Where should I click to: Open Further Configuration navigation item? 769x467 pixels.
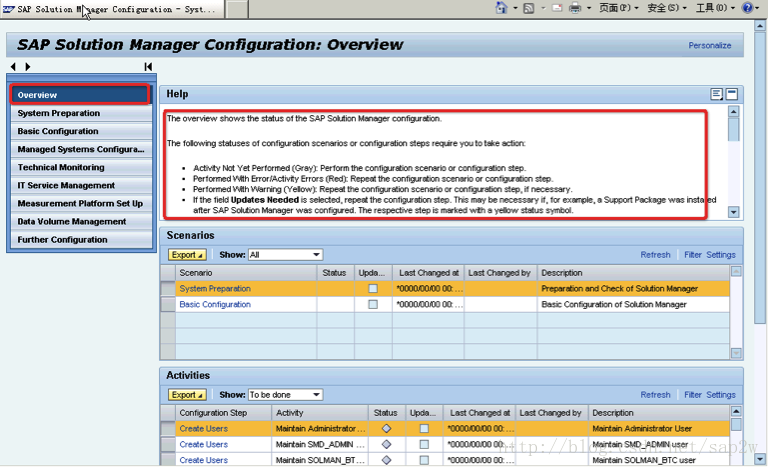(81, 240)
